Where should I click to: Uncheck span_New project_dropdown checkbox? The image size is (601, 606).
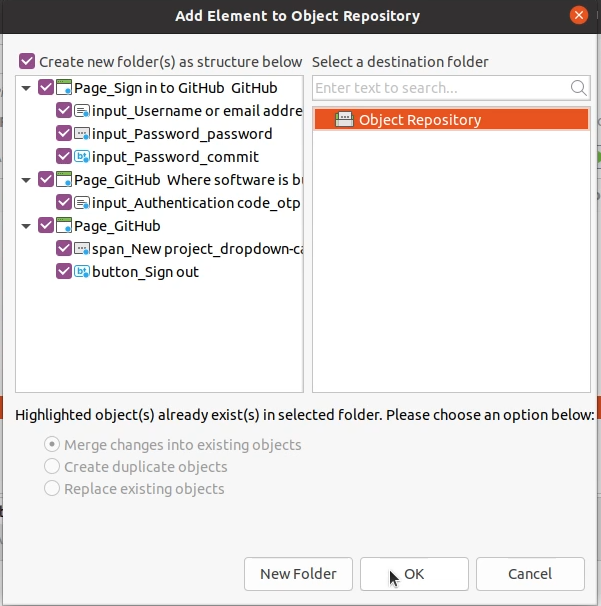[x=64, y=249]
